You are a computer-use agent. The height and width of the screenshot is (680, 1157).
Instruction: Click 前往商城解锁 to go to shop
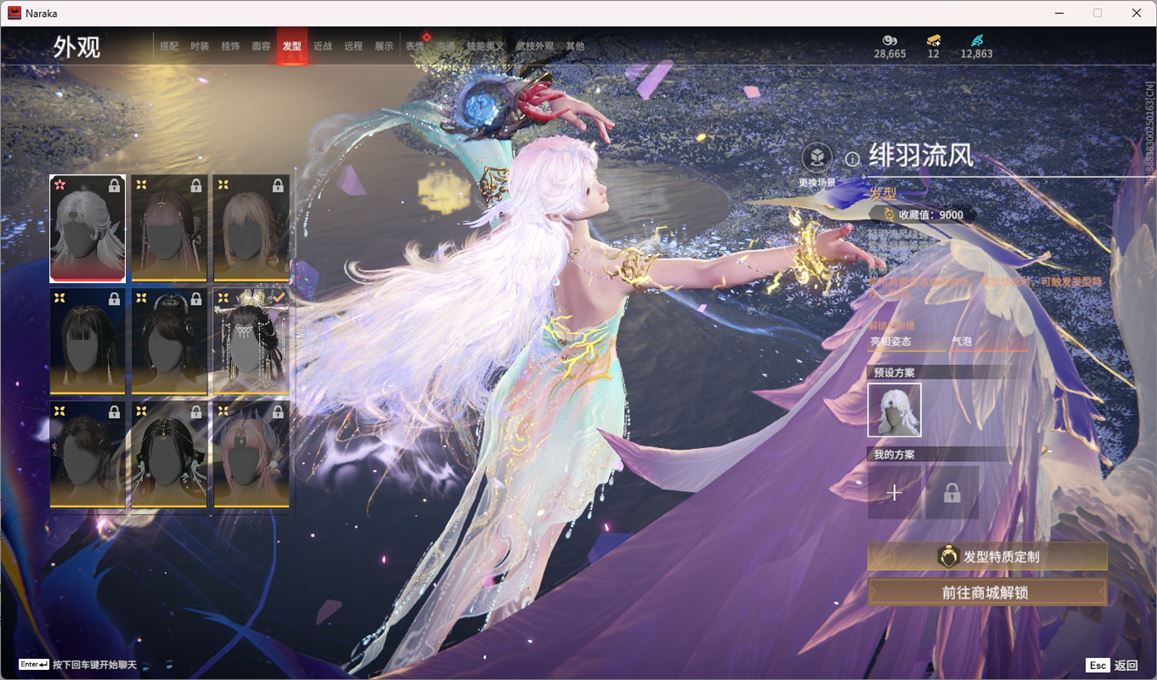click(x=987, y=592)
